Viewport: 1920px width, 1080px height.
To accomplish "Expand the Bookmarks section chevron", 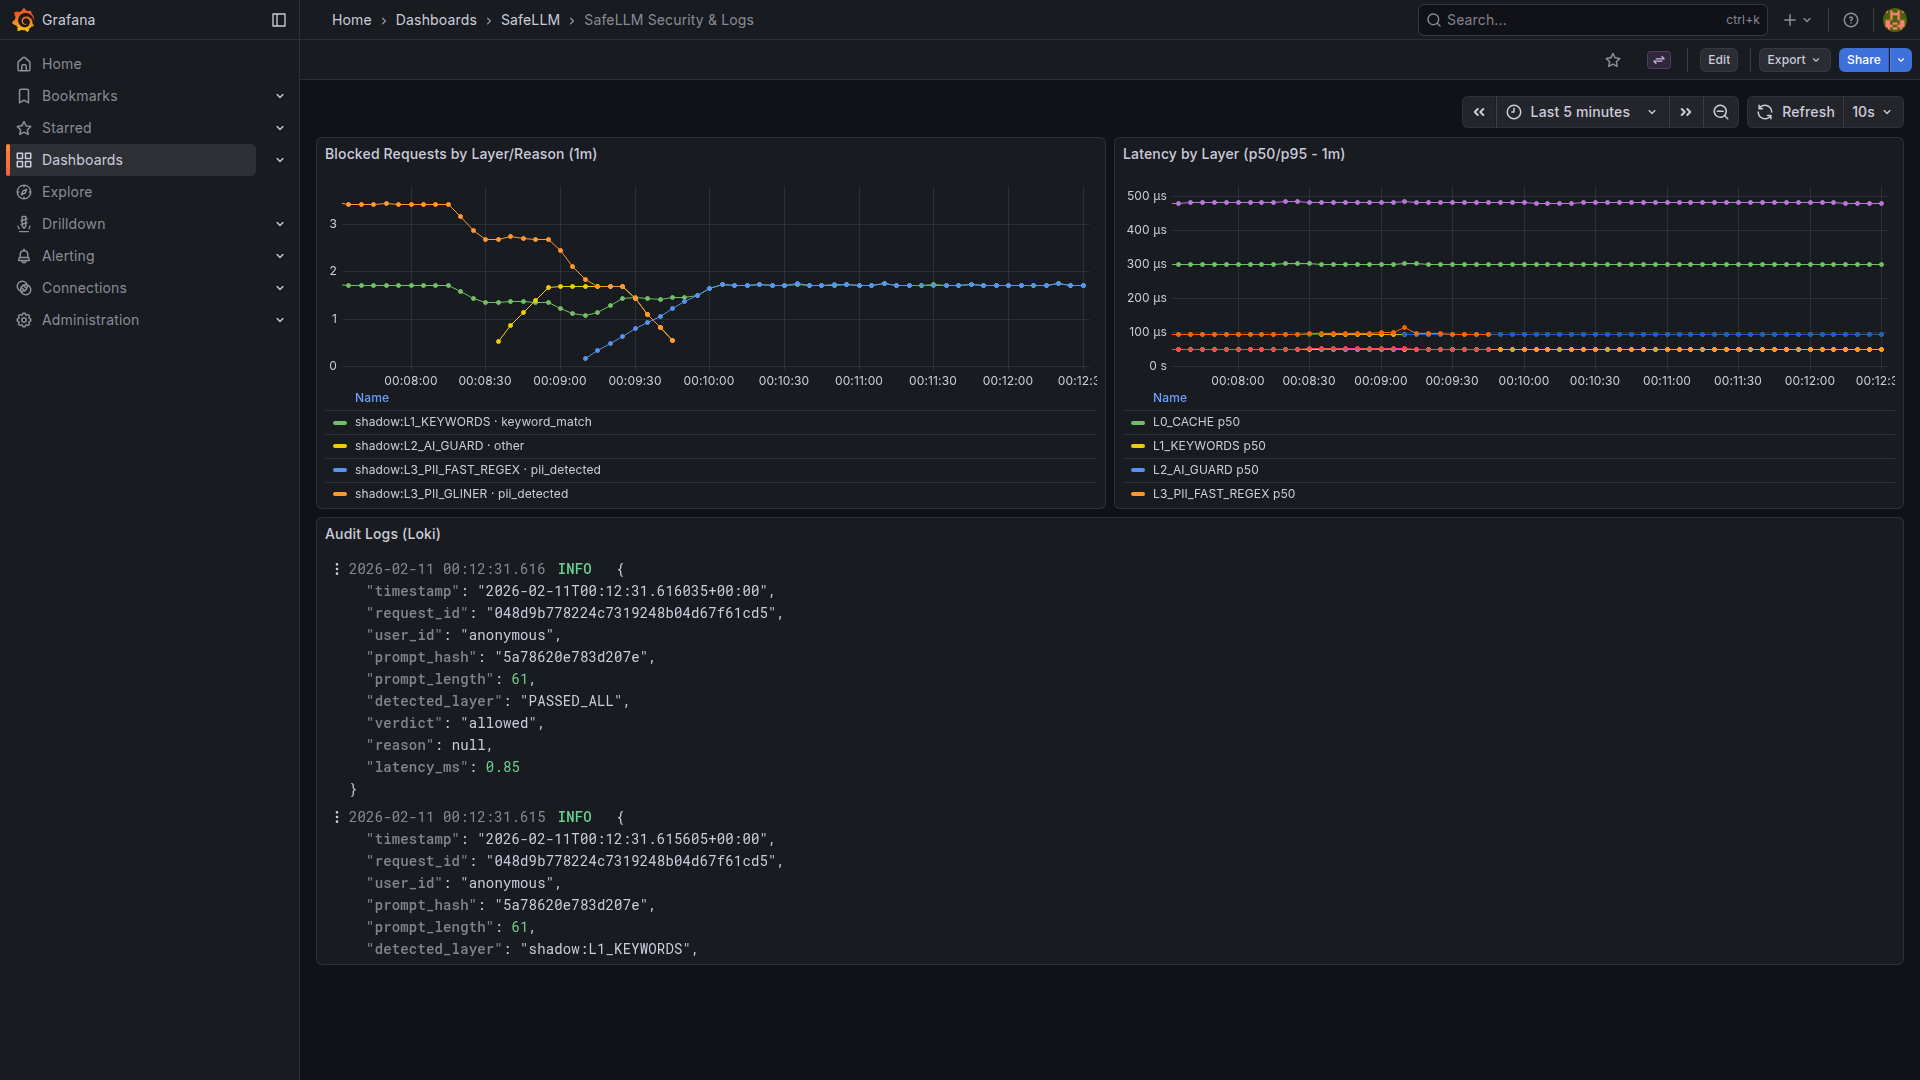I will pos(280,96).
